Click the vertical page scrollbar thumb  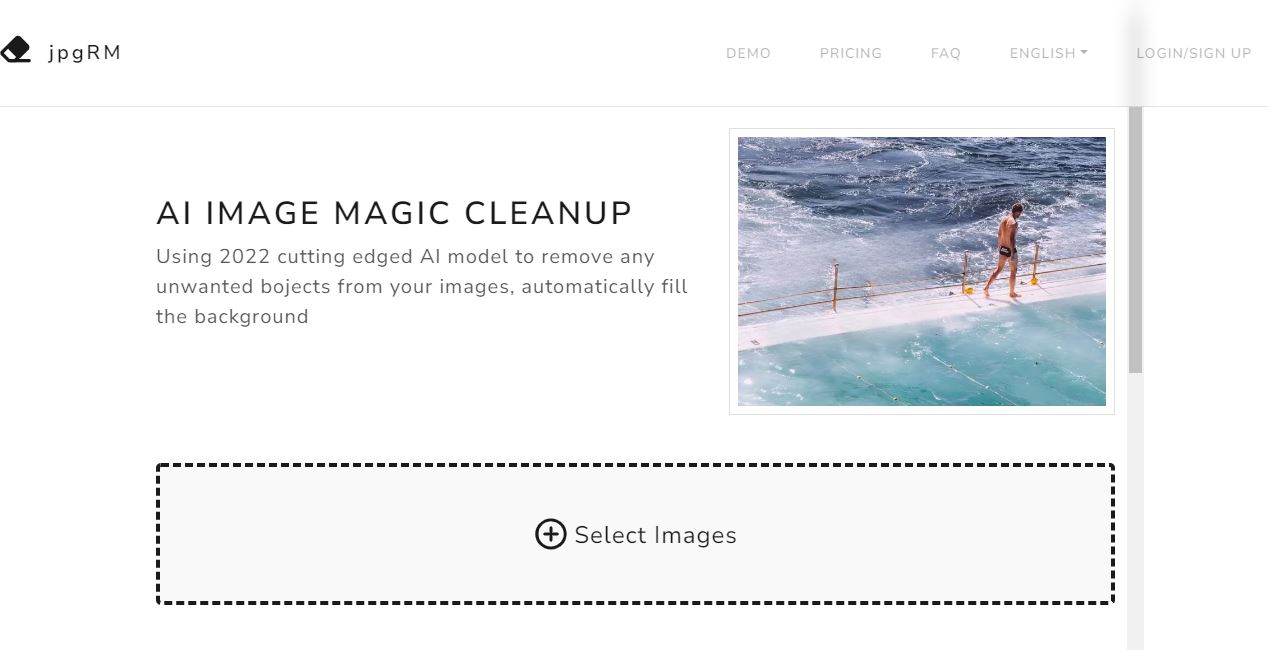coord(1135,240)
